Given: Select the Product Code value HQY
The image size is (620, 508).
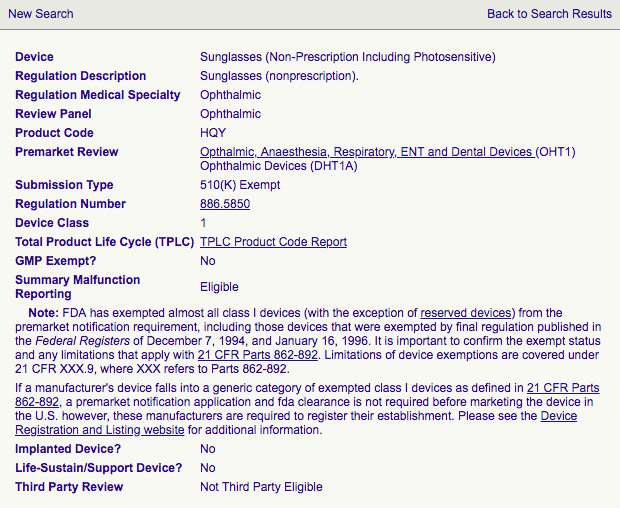Looking at the screenshot, I should coord(213,133).
